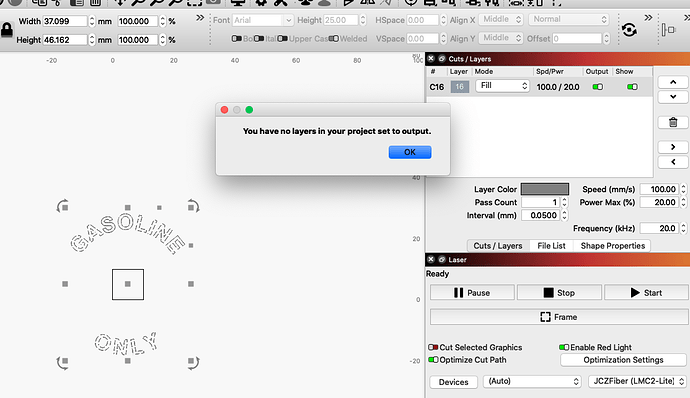Click the aspect ratio lock icon

(x=7, y=30)
